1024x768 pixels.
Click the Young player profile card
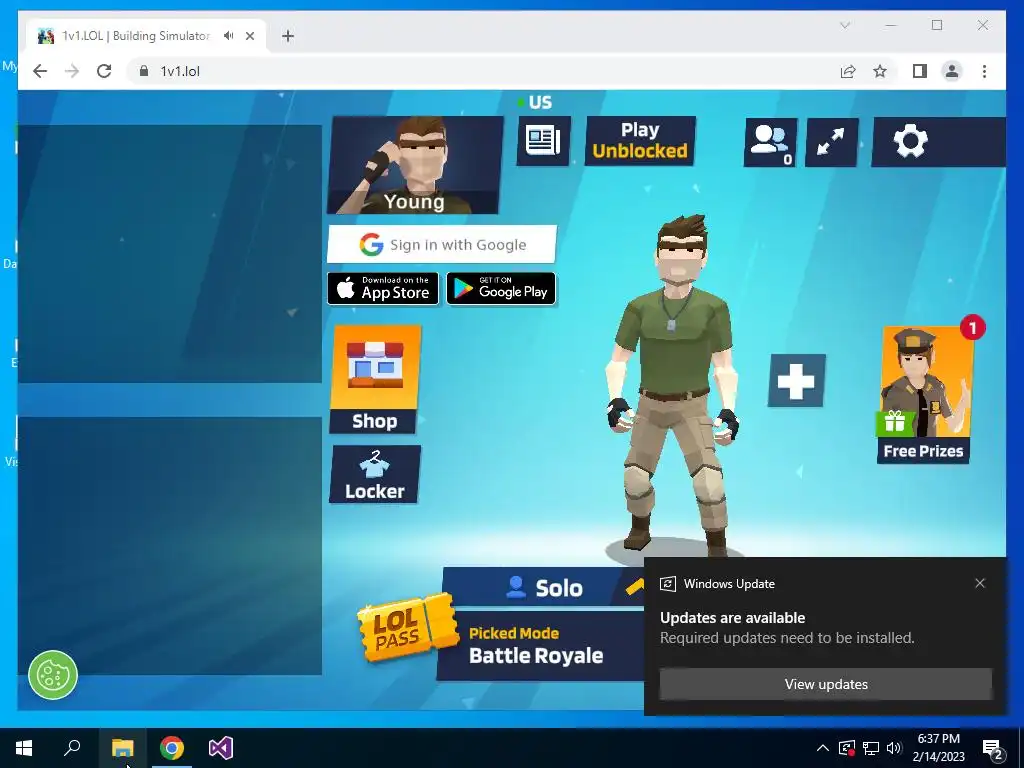[x=415, y=165]
